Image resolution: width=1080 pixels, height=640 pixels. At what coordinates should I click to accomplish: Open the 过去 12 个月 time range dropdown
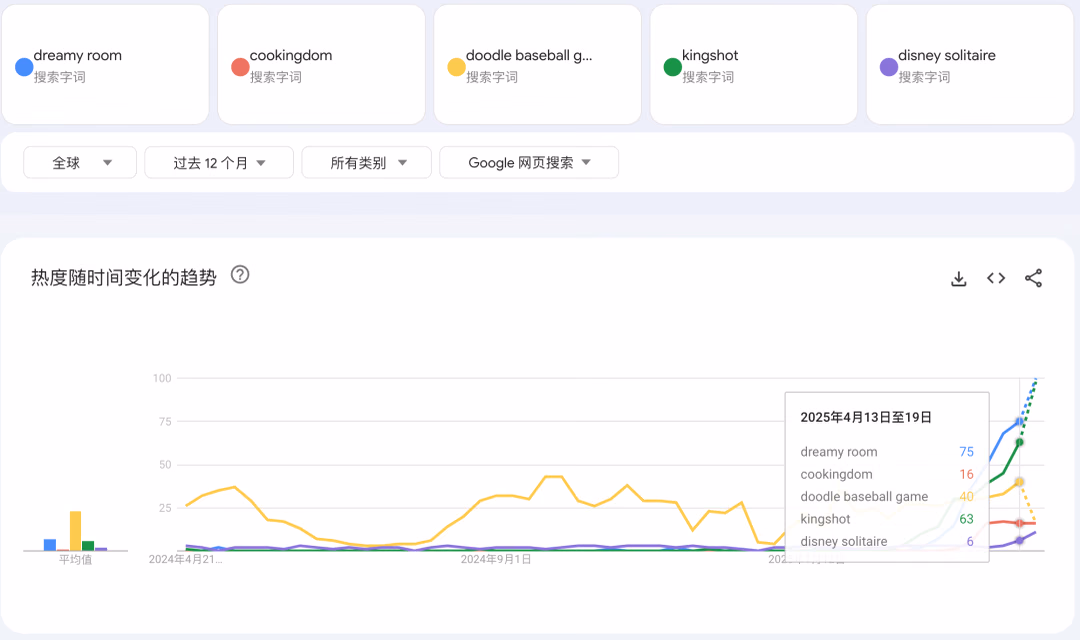(219, 163)
